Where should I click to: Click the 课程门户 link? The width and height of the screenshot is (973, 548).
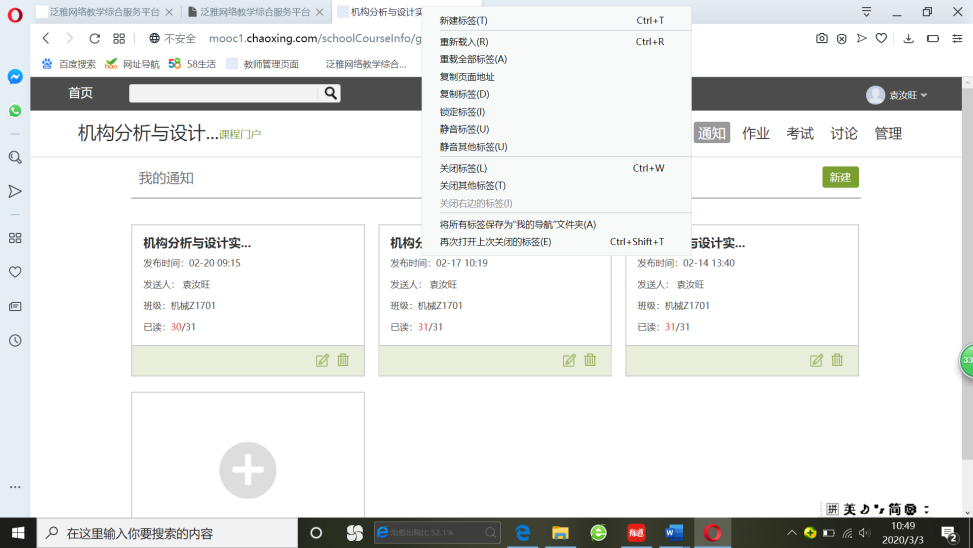coord(240,134)
